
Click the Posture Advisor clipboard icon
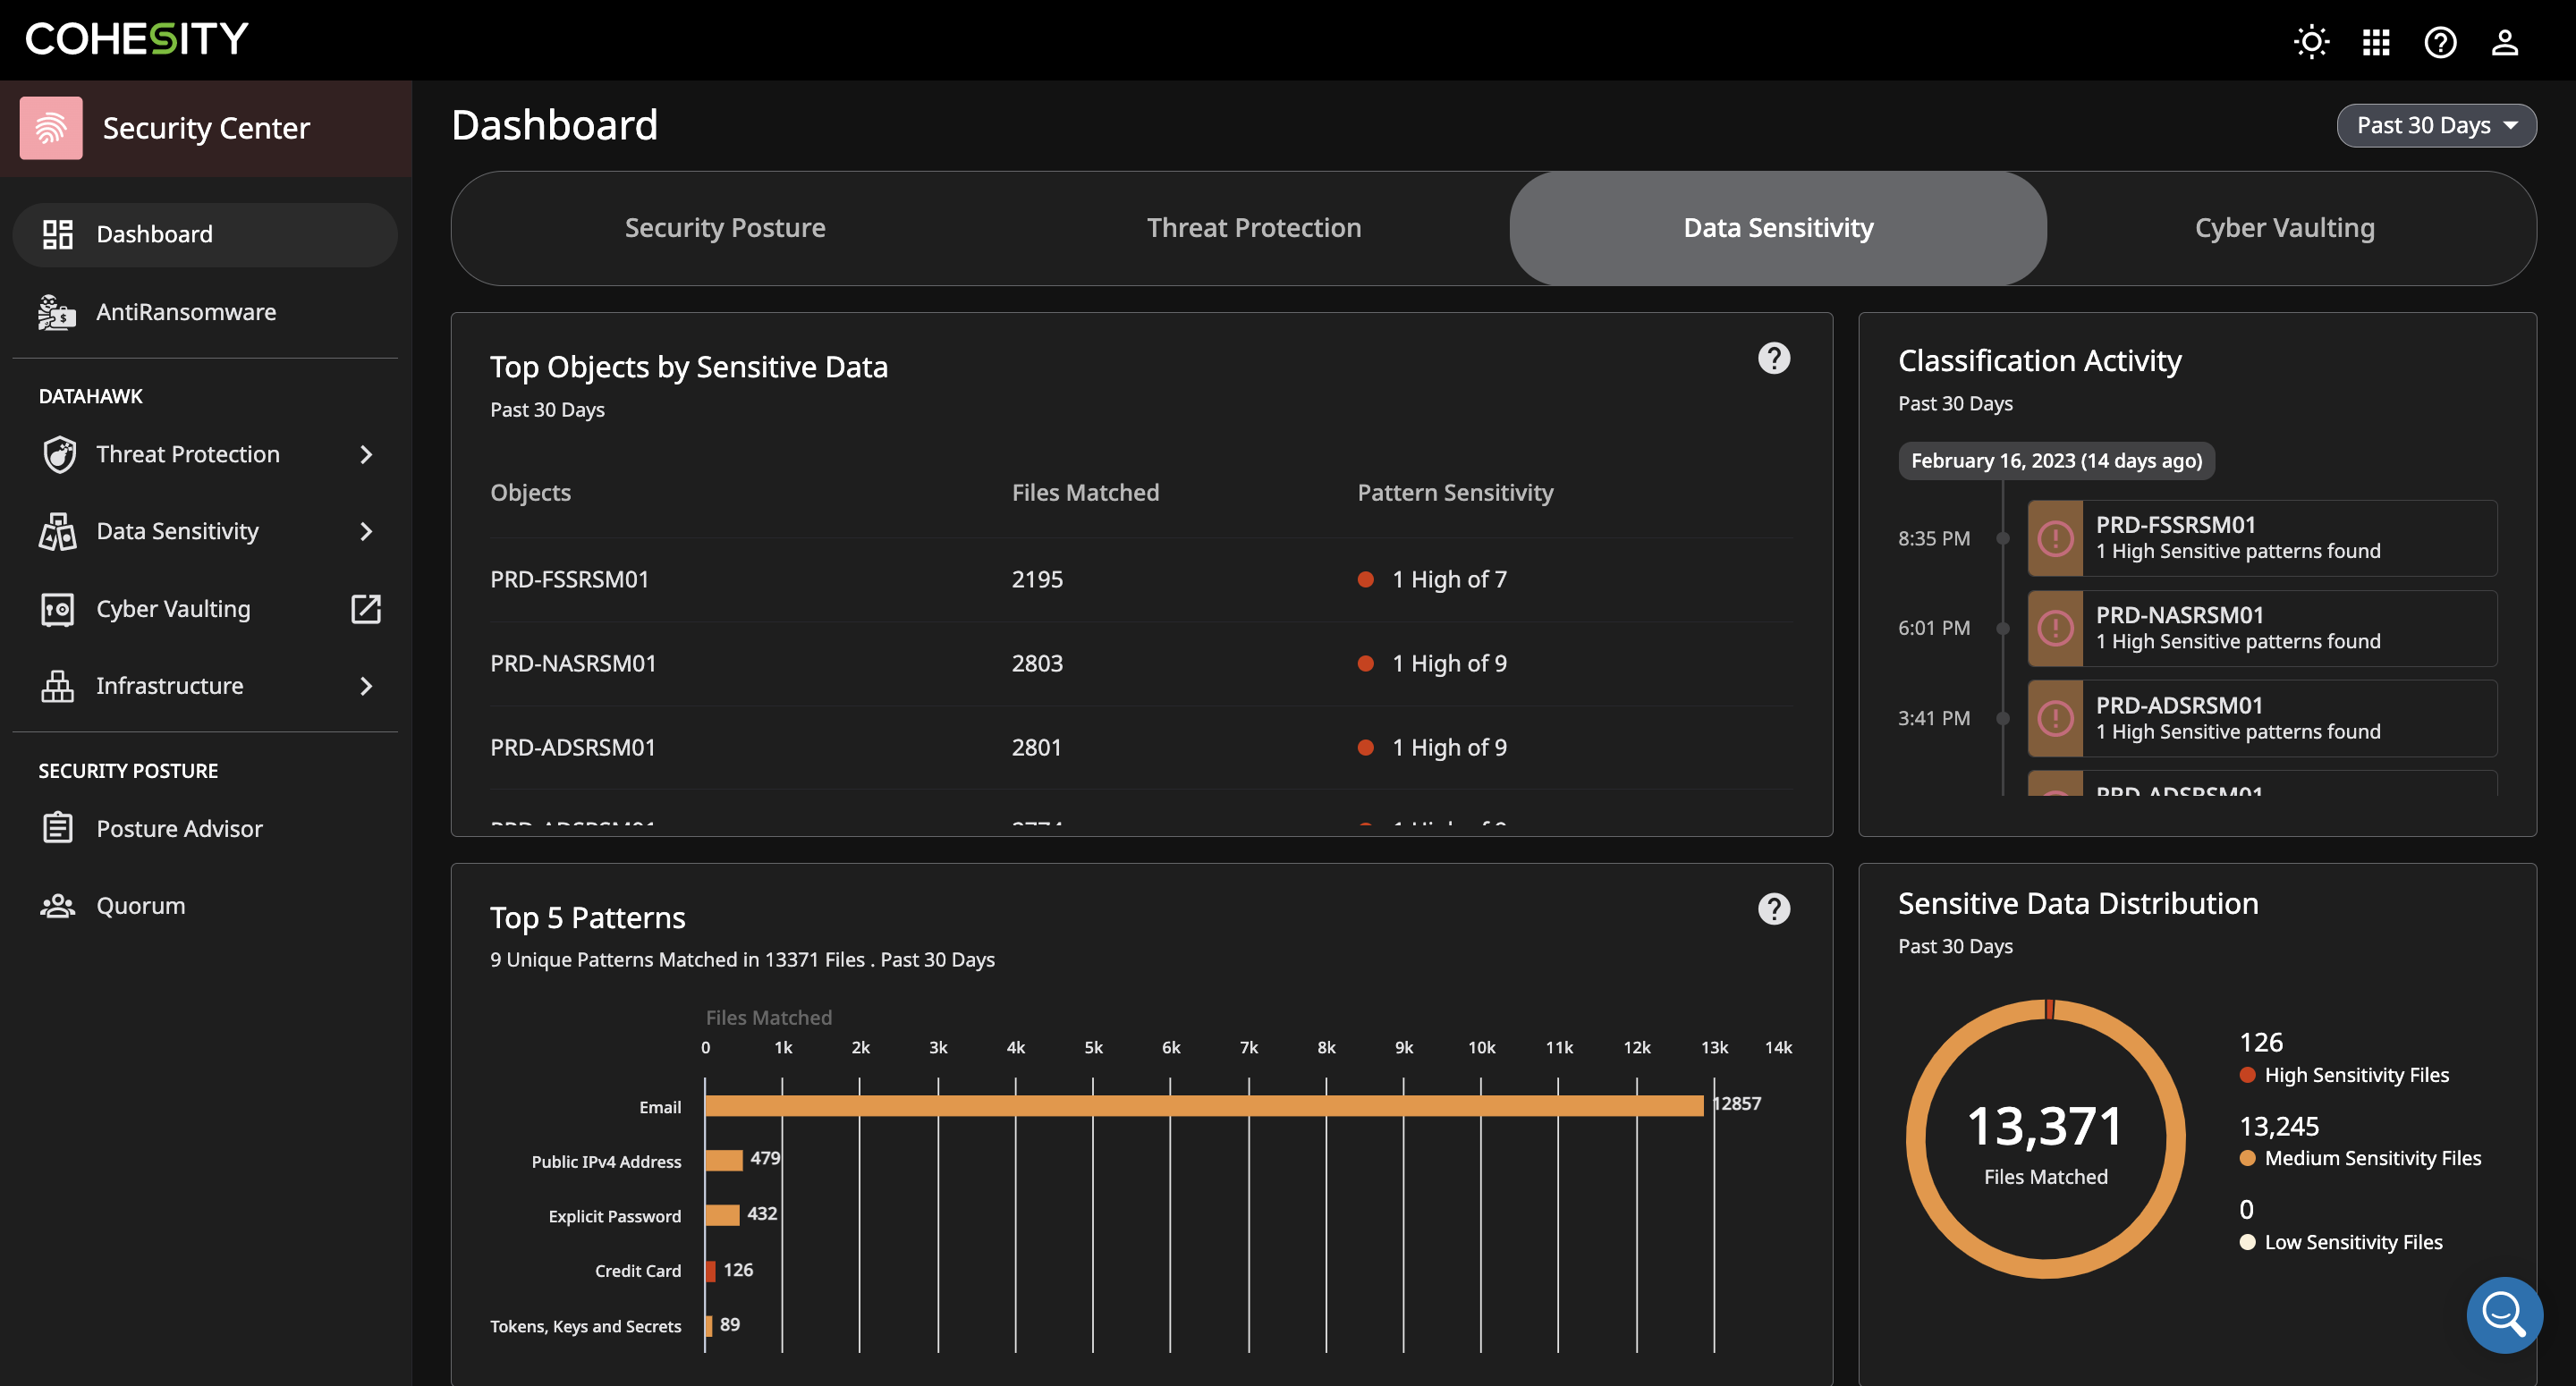58,828
